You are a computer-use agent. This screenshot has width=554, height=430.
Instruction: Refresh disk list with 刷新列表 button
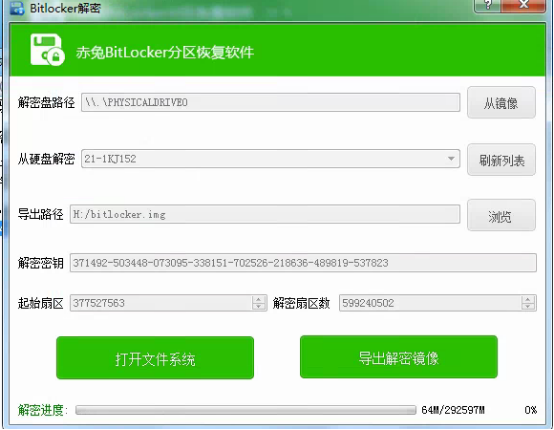tap(501, 160)
